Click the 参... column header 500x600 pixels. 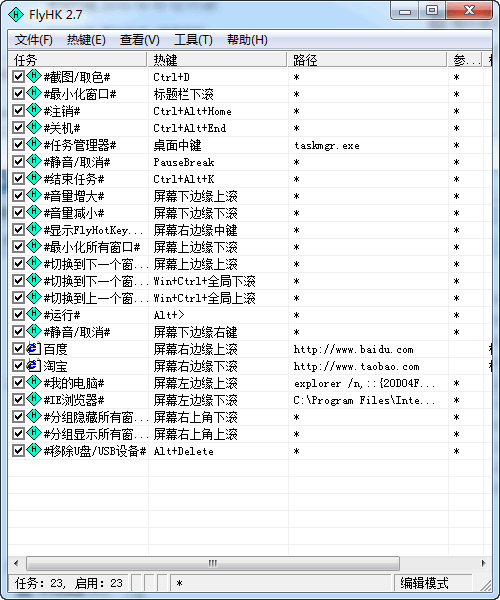click(x=465, y=60)
